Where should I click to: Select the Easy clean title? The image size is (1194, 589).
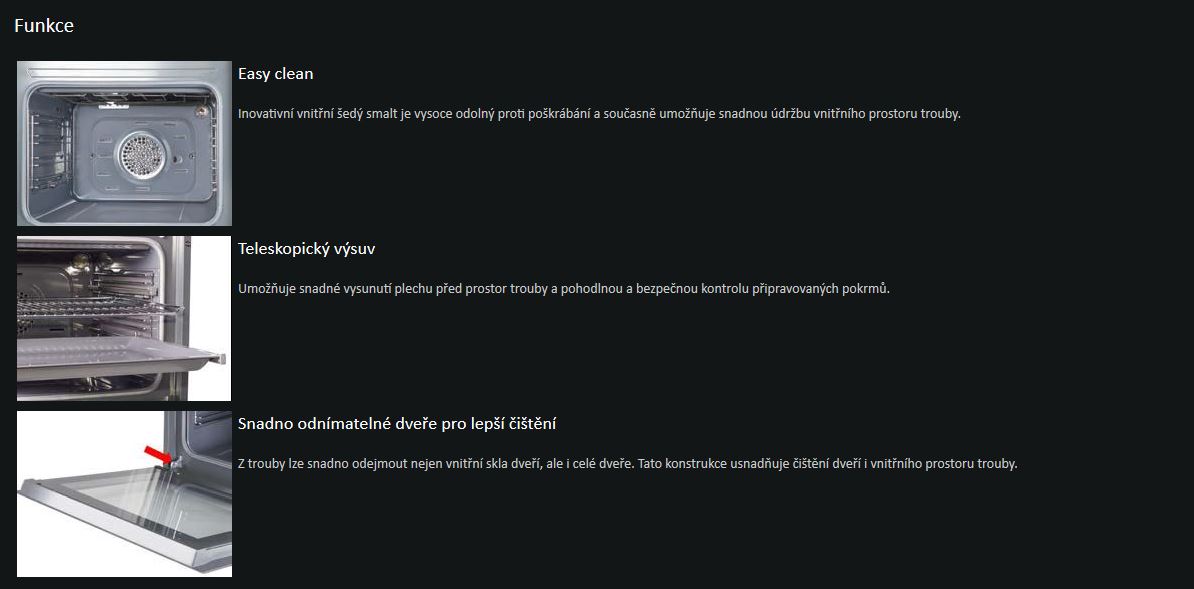click(x=275, y=74)
